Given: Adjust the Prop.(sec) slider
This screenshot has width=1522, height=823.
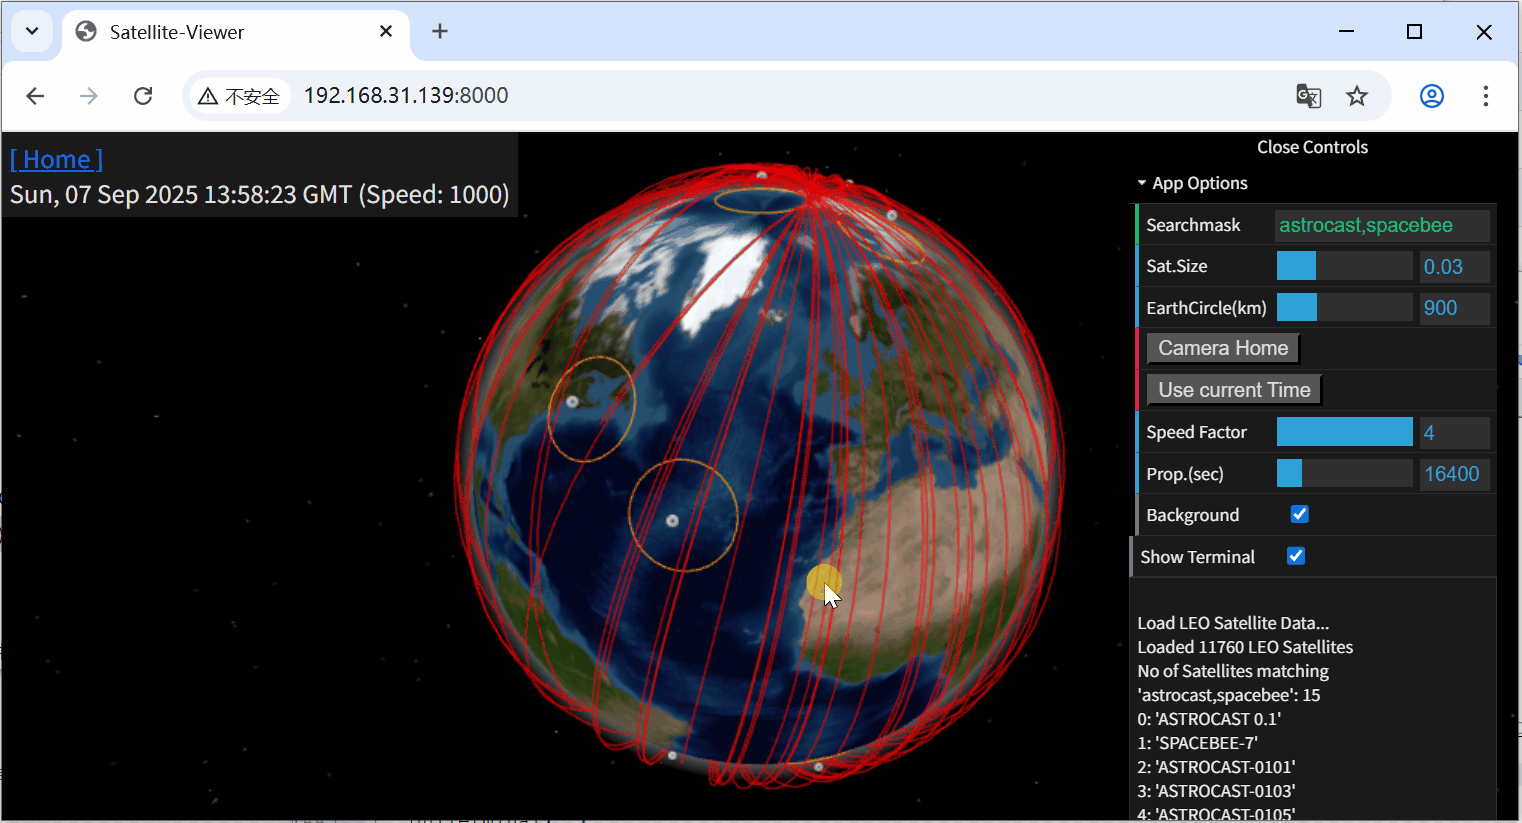Looking at the screenshot, I should 1344,473.
